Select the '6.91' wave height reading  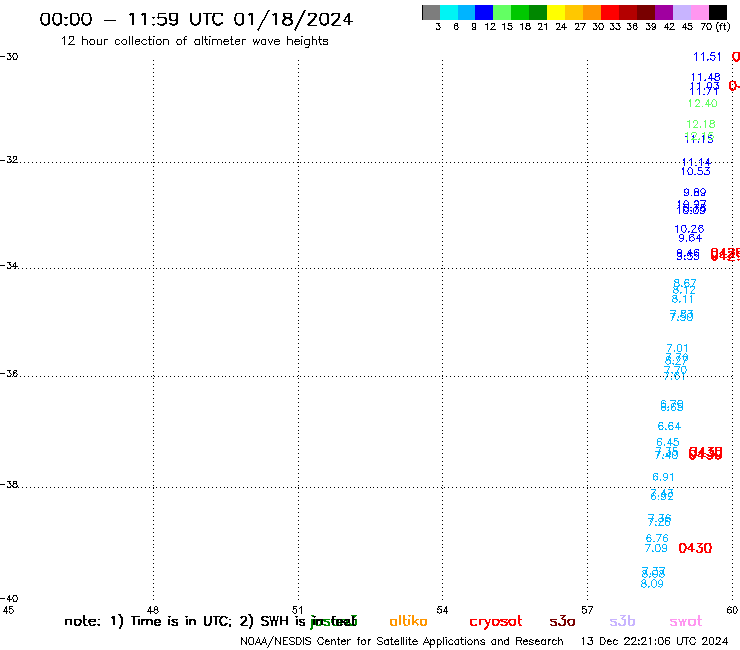click(663, 477)
